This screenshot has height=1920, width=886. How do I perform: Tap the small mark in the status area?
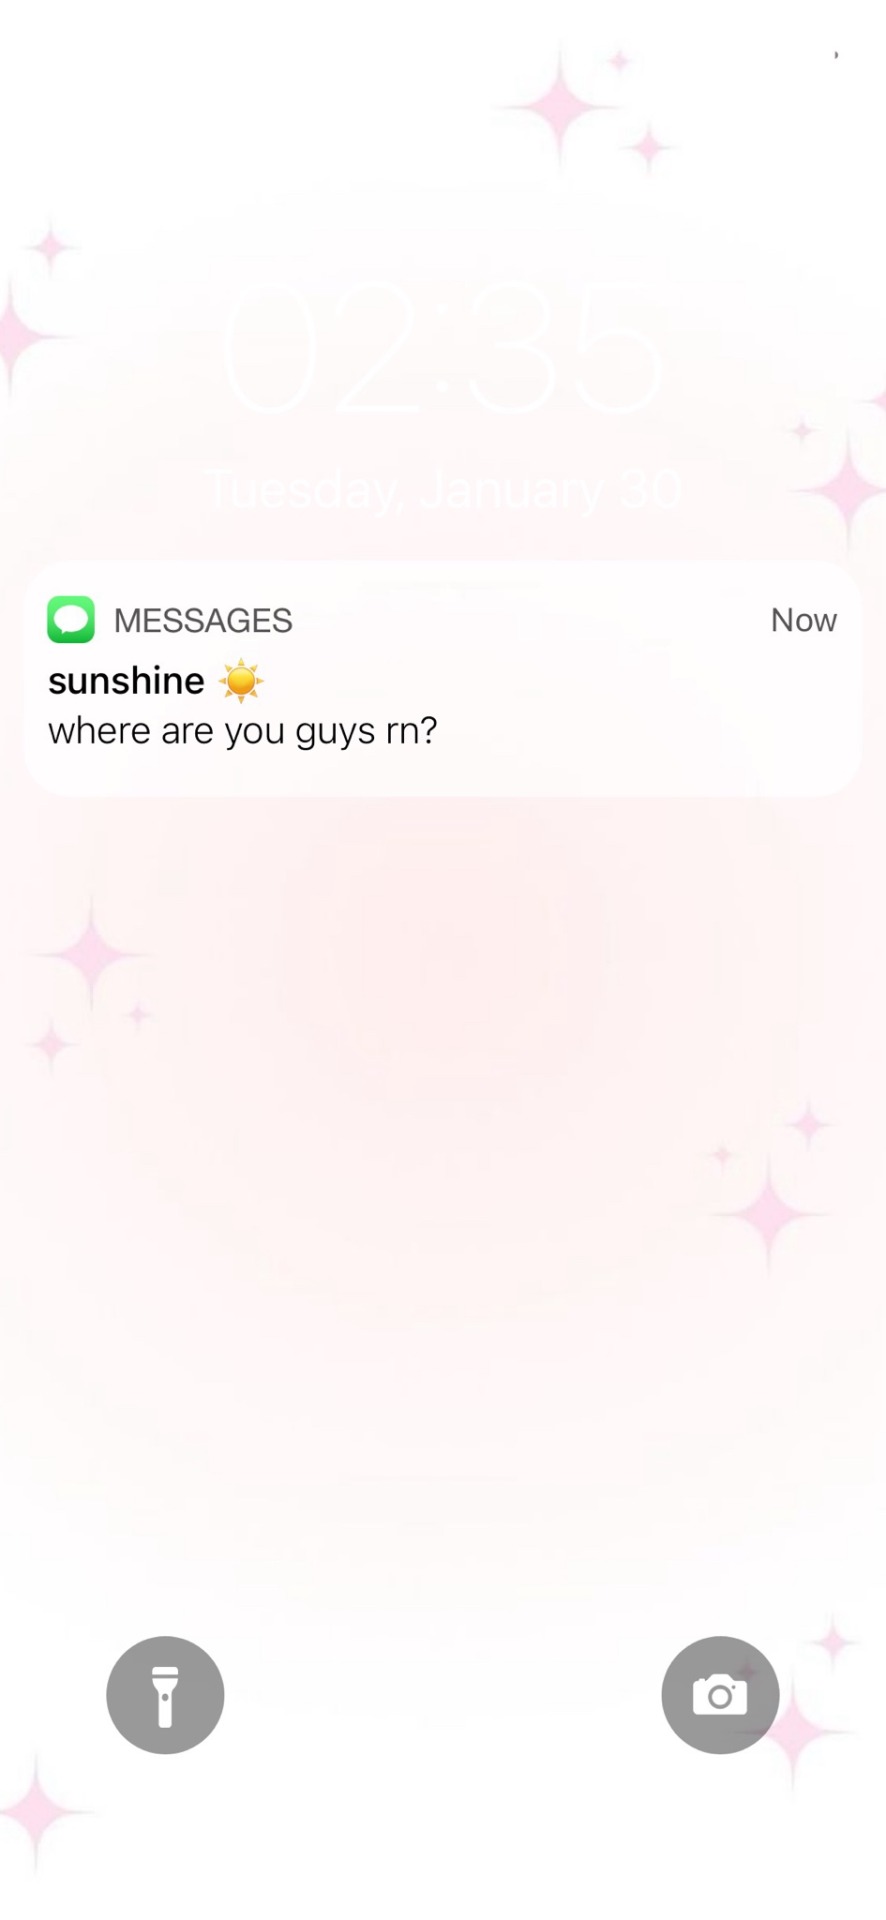(836, 55)
